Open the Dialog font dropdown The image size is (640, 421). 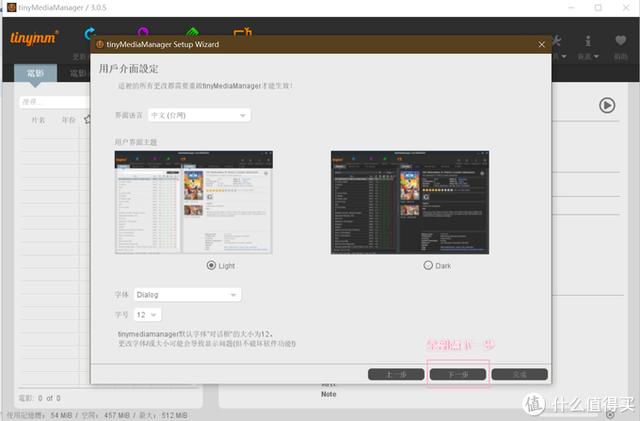[187, 294]
